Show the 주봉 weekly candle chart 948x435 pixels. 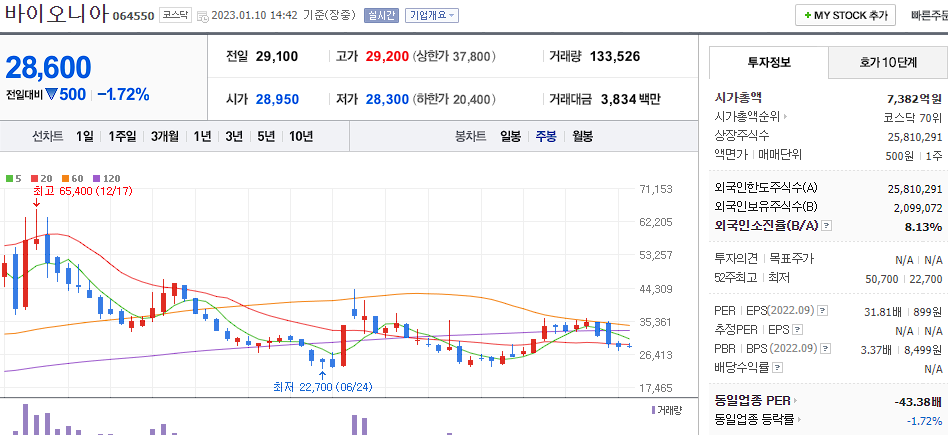coord(546,137)
